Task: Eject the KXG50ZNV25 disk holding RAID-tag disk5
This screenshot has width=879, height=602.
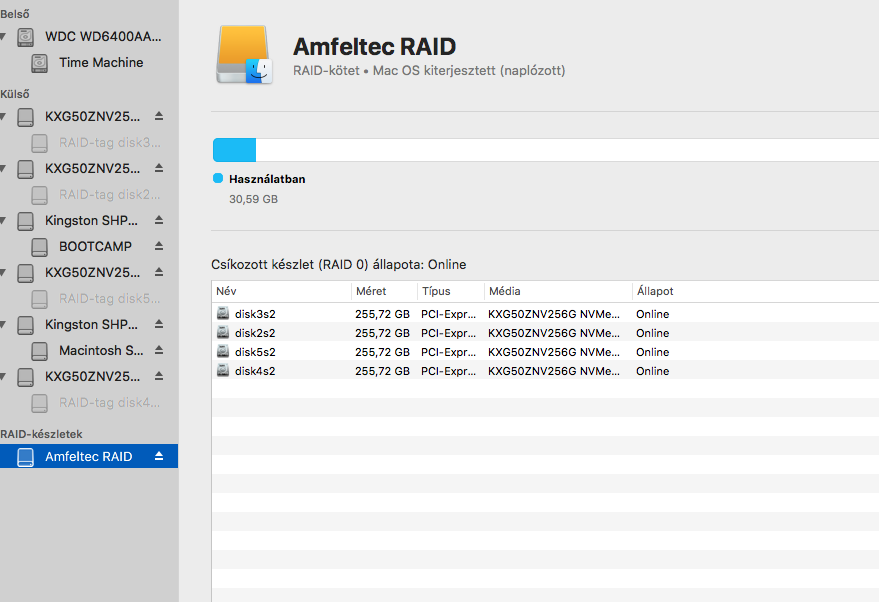Action: click(159, 272)
